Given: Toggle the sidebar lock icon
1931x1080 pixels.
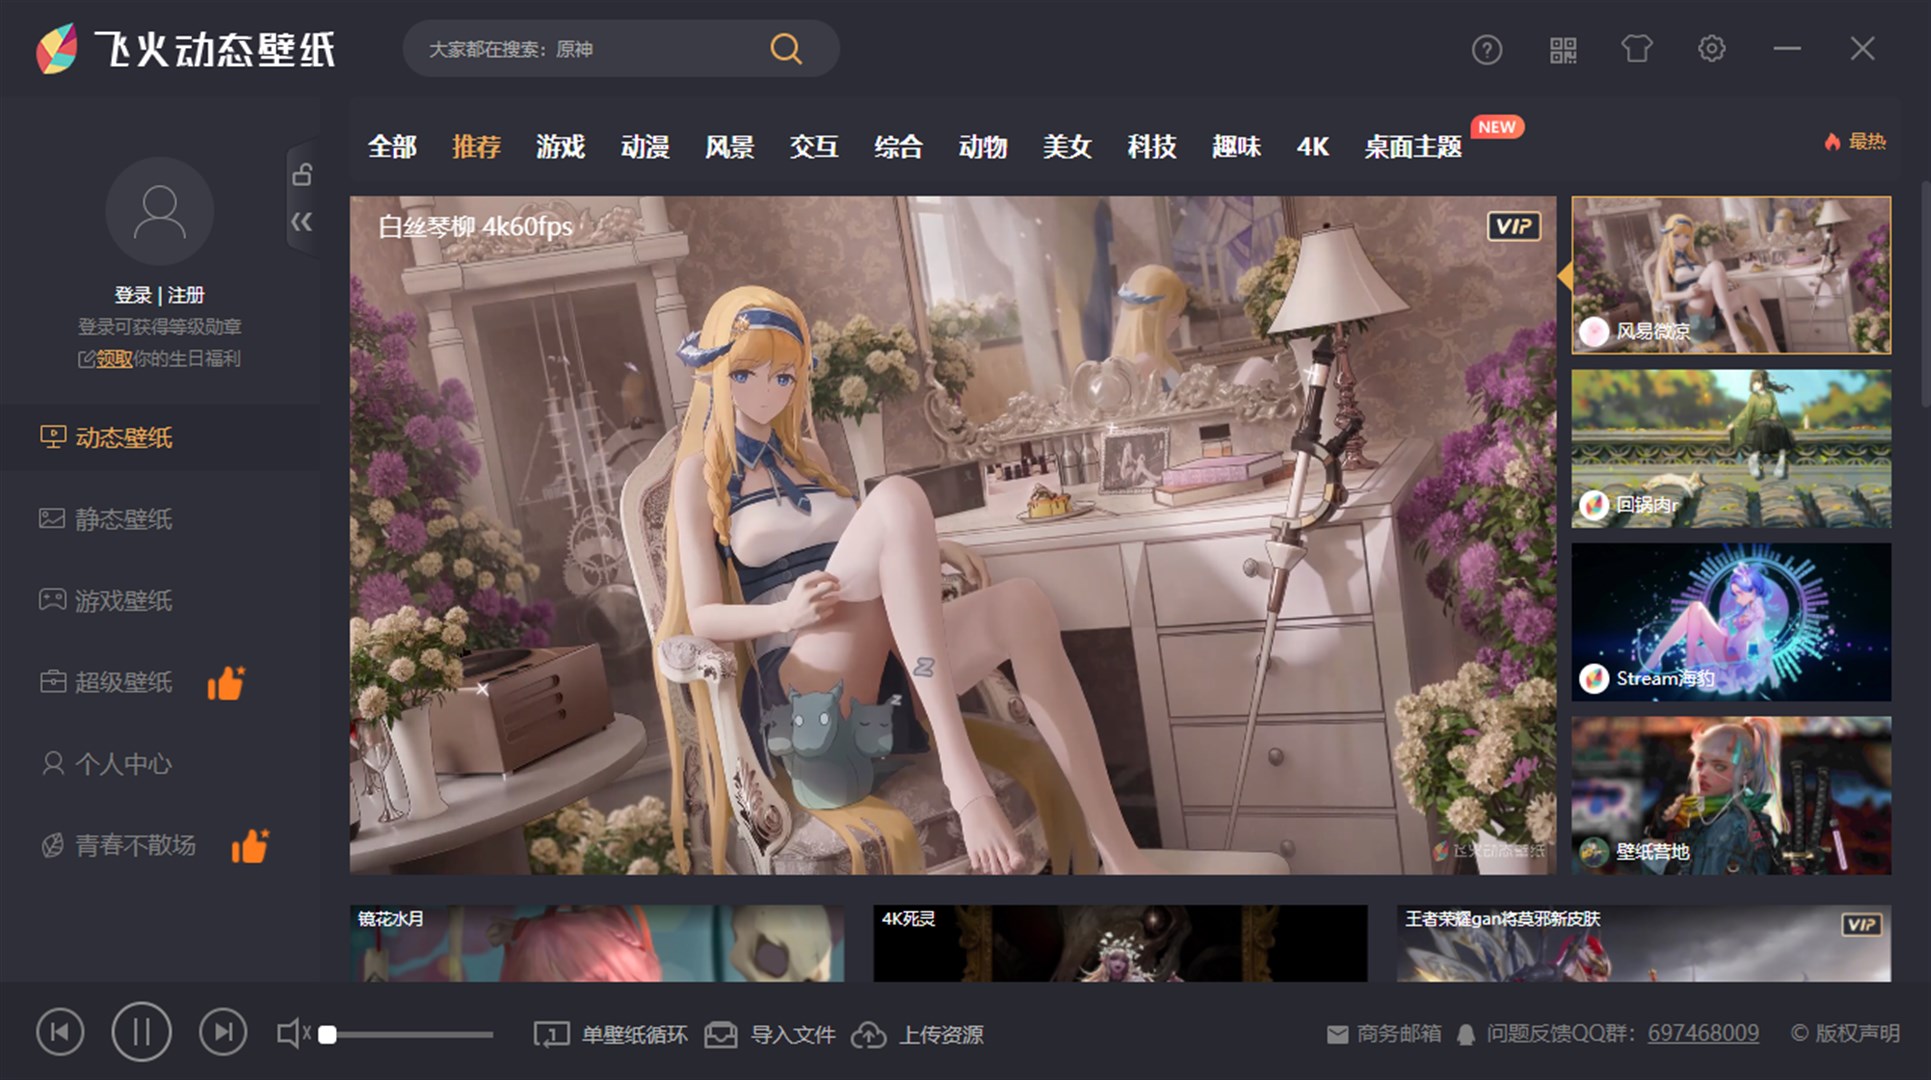Looking at the screenshot, I should 302,174.
